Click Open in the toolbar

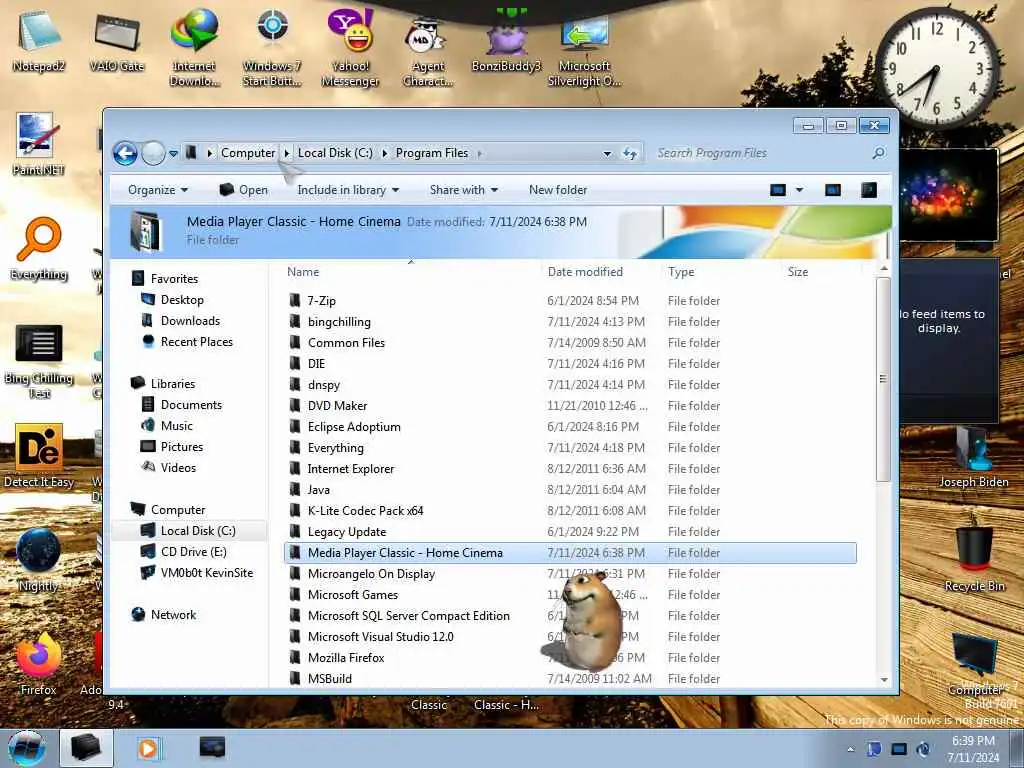(x=244, y=190)
